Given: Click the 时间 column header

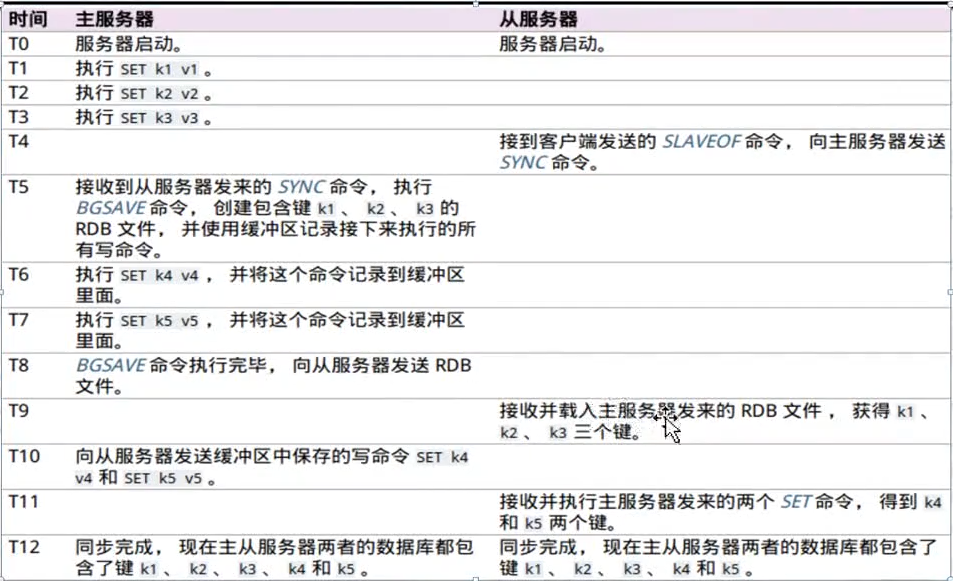Looking at the screenshot, I should click(28, 19).
